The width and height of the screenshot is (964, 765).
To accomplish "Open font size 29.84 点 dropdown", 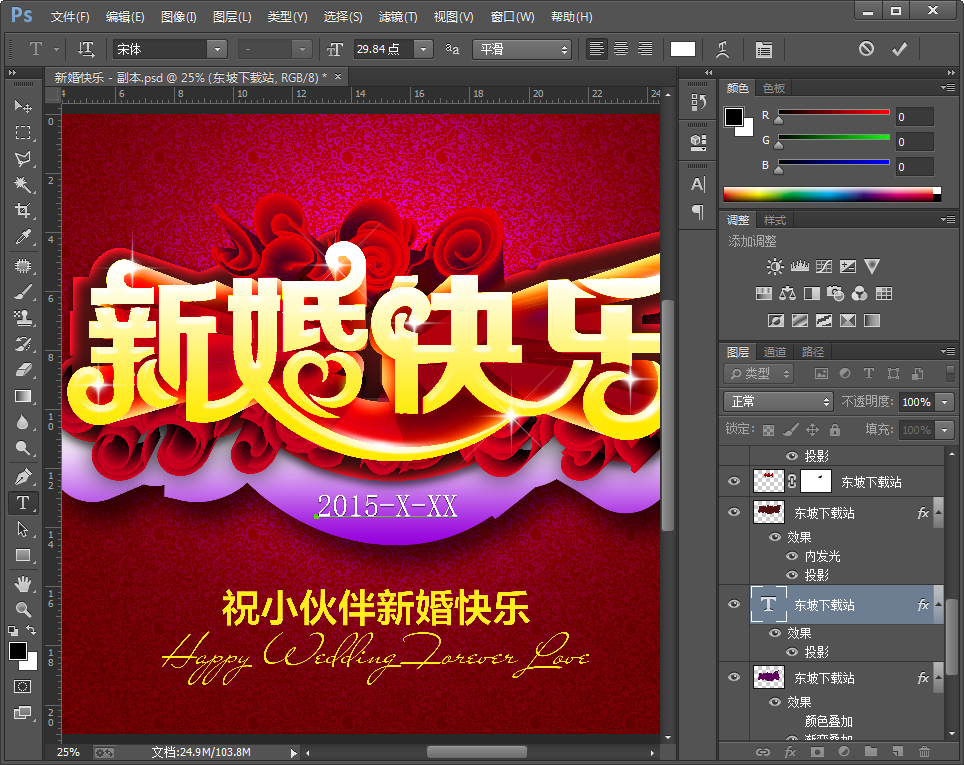I will [x=424, y=49].
